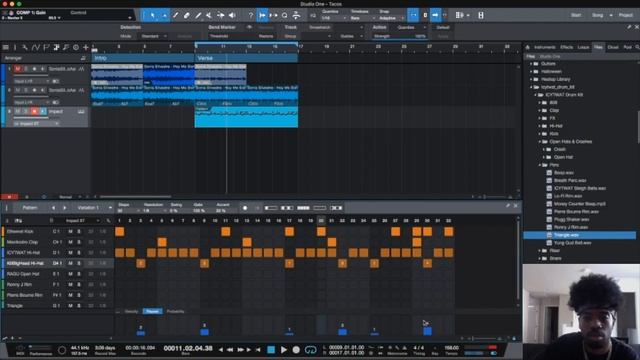Adjust the Strength slider in Action section
The image size is (640, 360).
[x=400, y=36]
